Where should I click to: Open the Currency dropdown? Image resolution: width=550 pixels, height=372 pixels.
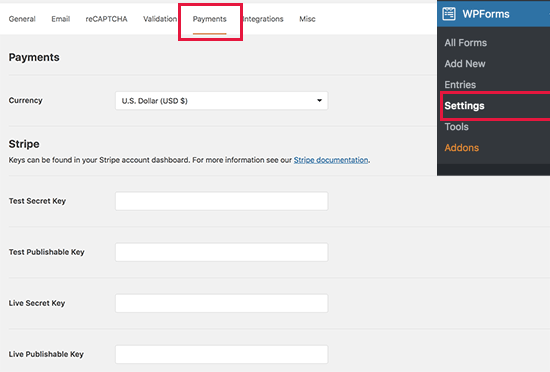222,101
